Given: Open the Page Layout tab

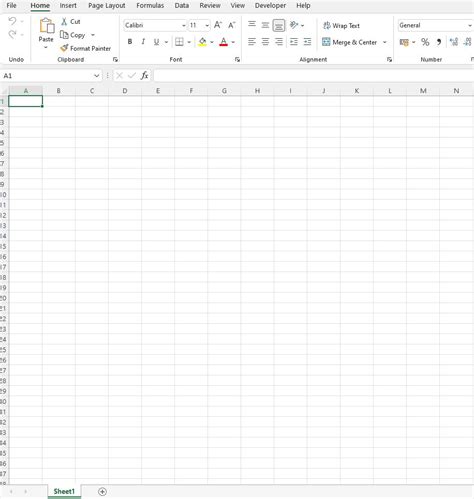Looking at the screenshot, I should click(107, 6).
